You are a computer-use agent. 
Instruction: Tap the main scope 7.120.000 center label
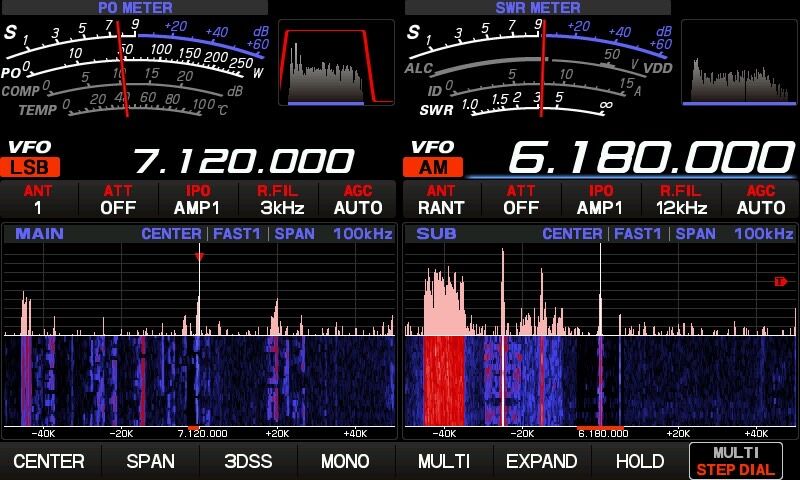pos(203,434)
